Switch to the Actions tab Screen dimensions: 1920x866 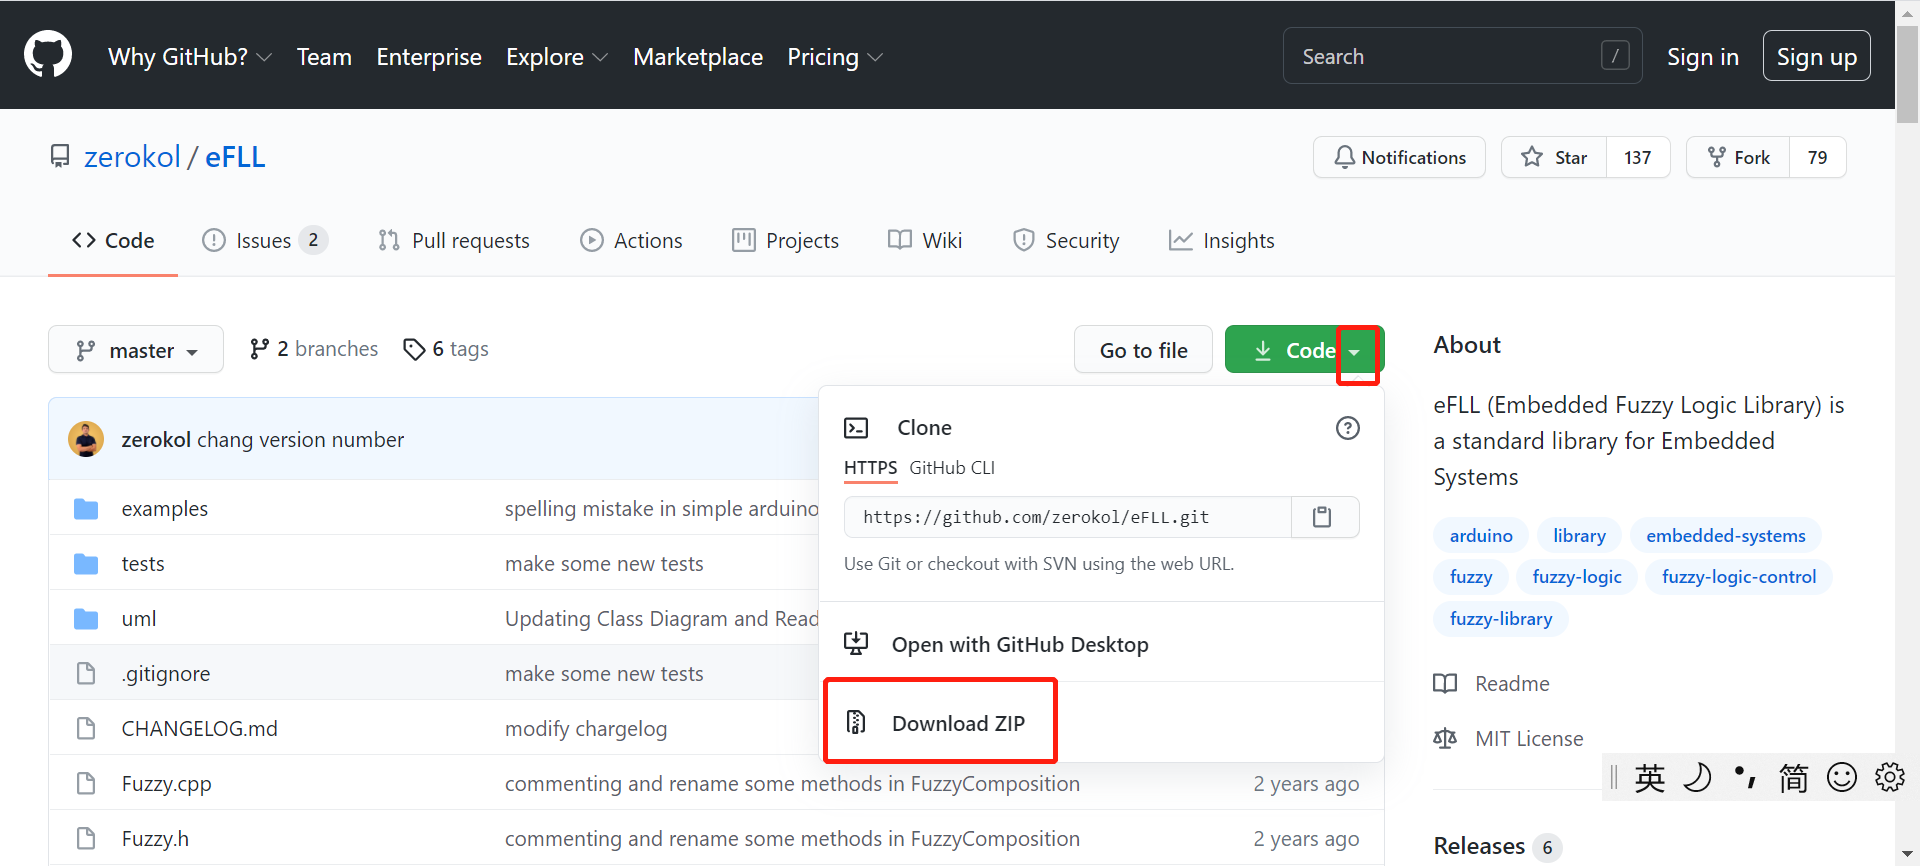[x=631, y=241]
